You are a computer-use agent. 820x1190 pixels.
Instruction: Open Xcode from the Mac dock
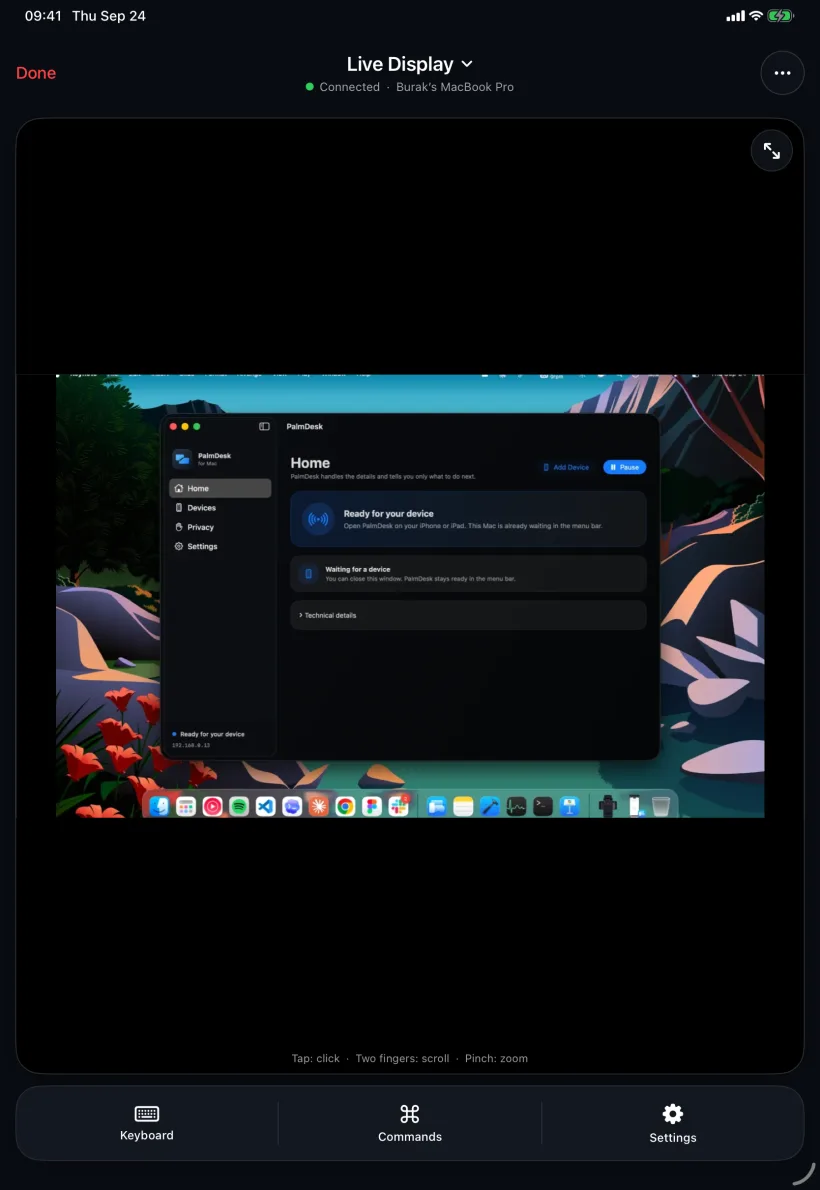490,806
